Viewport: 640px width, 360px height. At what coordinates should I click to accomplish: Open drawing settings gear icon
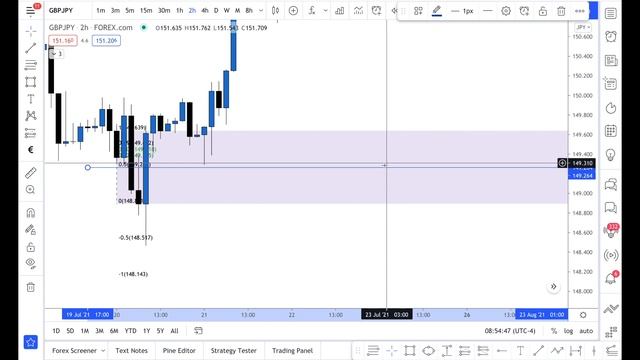pyautogui.click(x=506, y=11)
